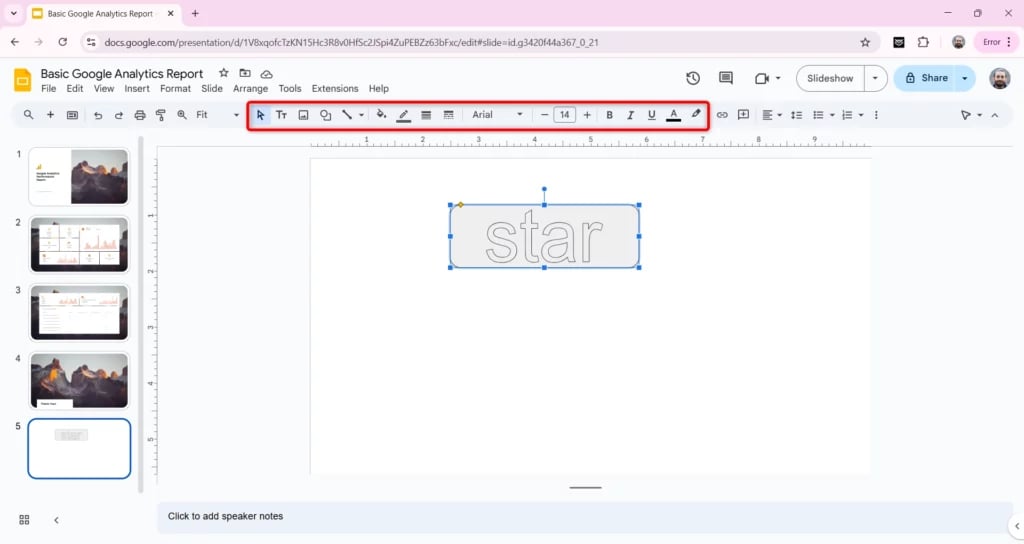The width and height of the screenshot is (1024, 544).
Task: Toggle bold formatting
Action: click(x=609, y=115)
